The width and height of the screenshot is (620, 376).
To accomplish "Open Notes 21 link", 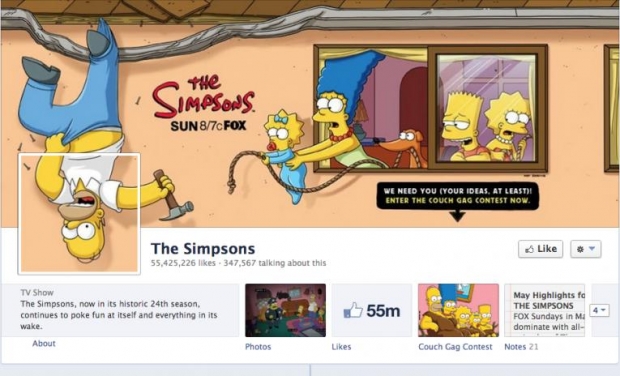I will [x=521, y=347].
